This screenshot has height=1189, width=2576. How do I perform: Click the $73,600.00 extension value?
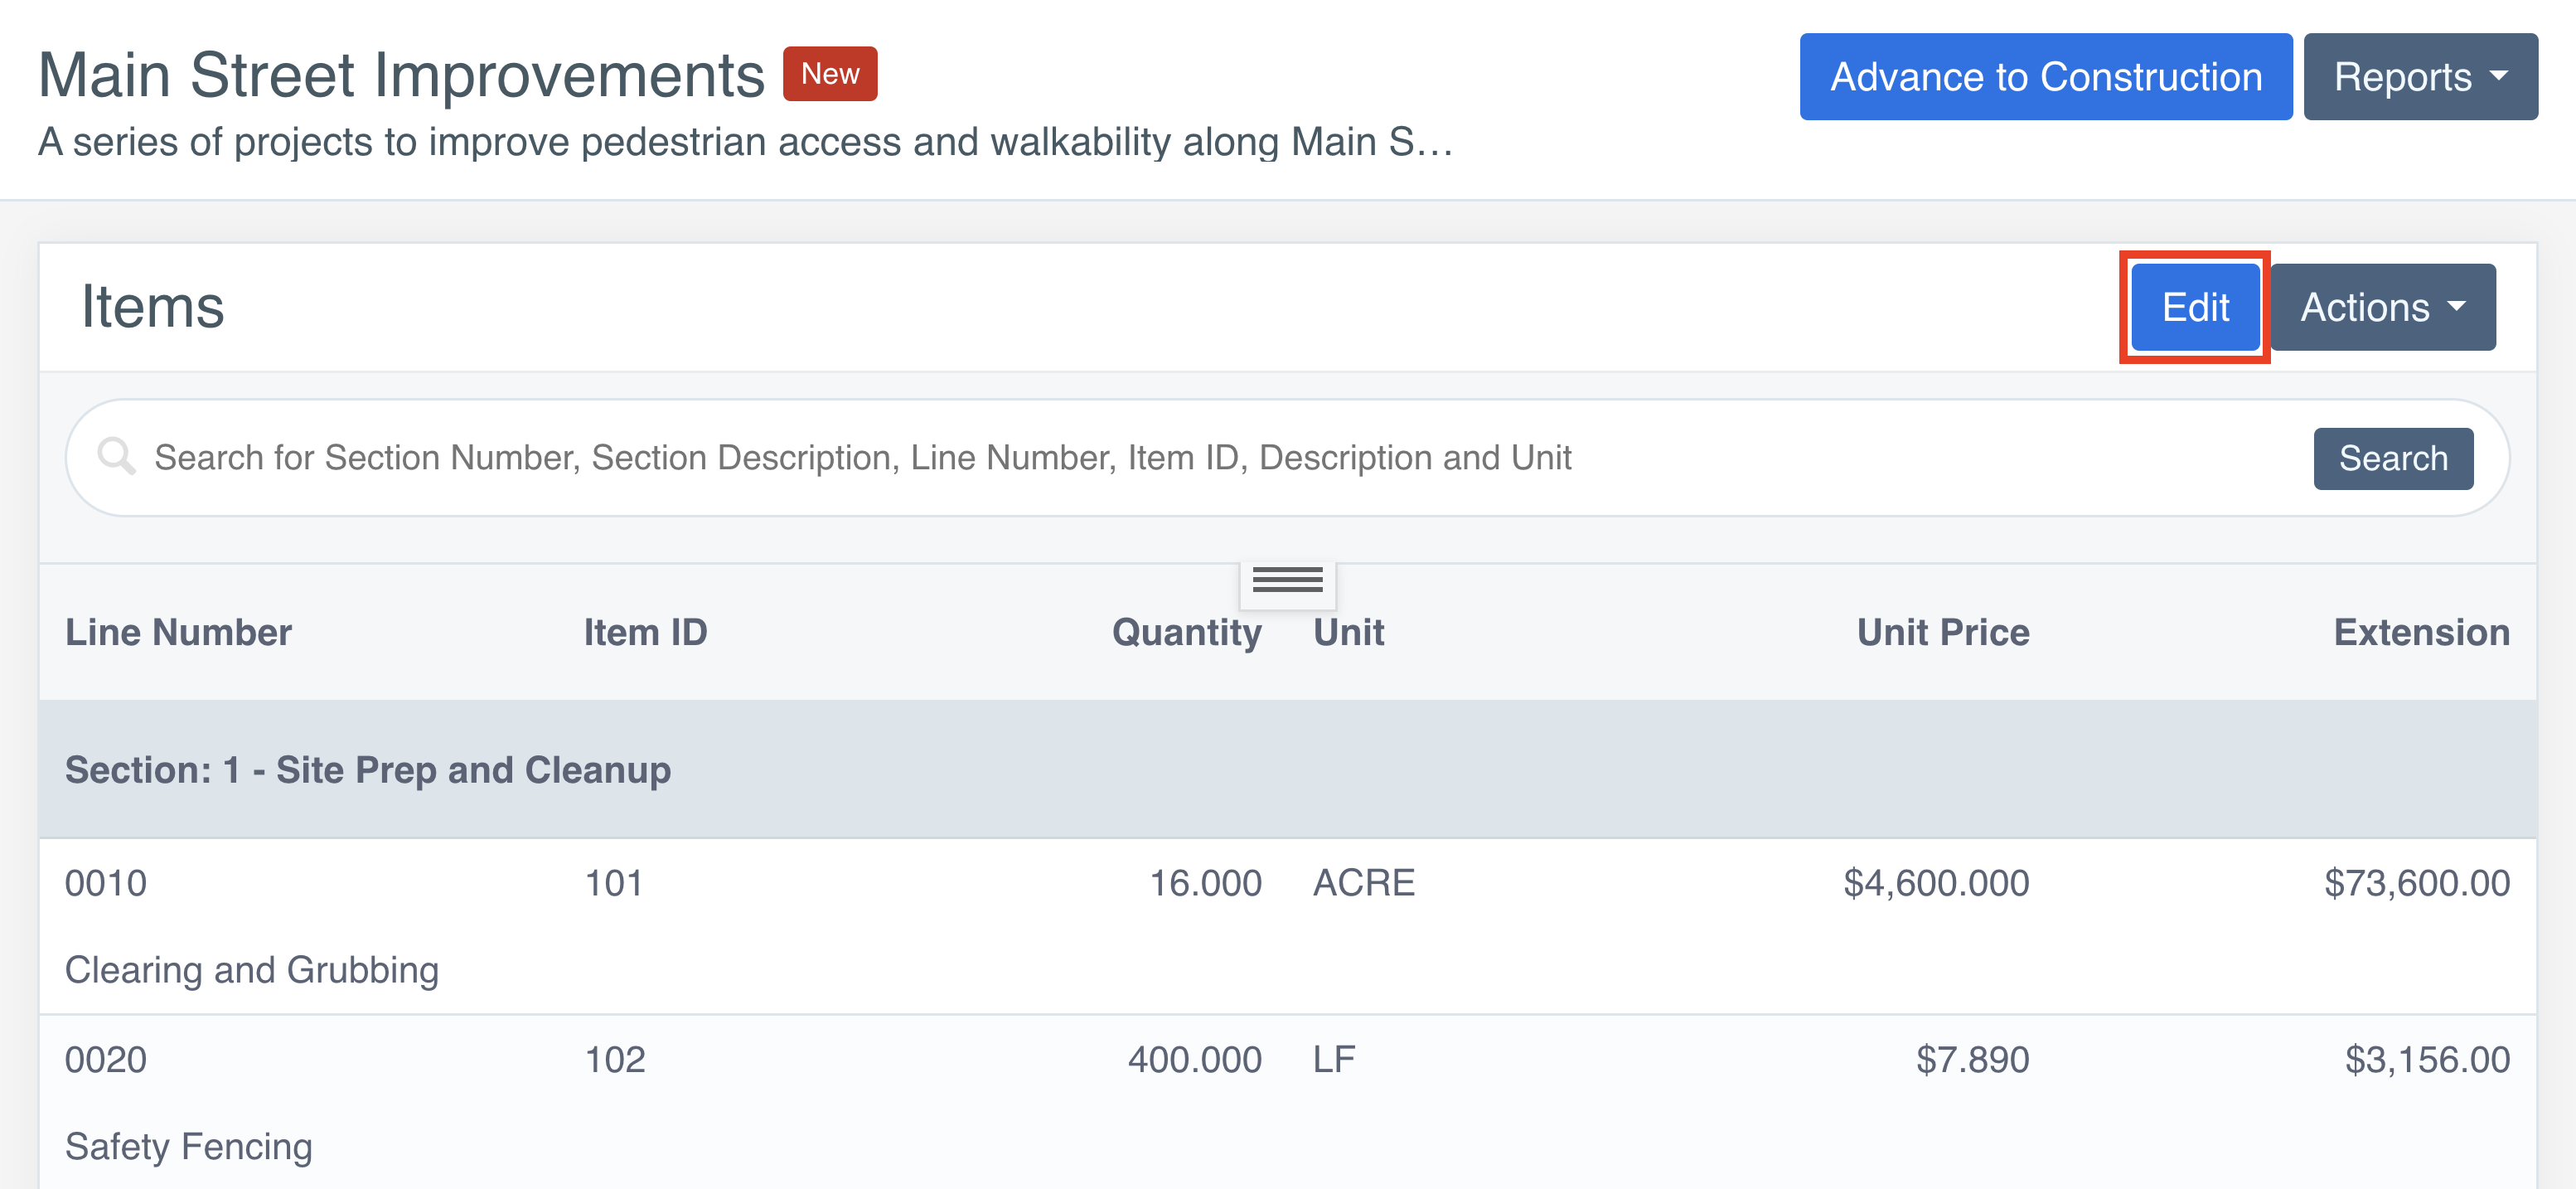[x=2416, y=883]
